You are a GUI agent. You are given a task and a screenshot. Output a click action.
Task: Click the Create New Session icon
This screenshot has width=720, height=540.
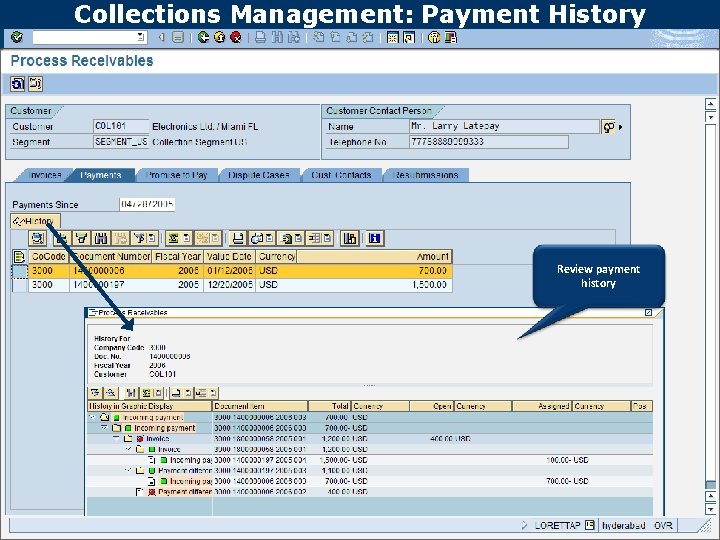click(x=393, y=38)
